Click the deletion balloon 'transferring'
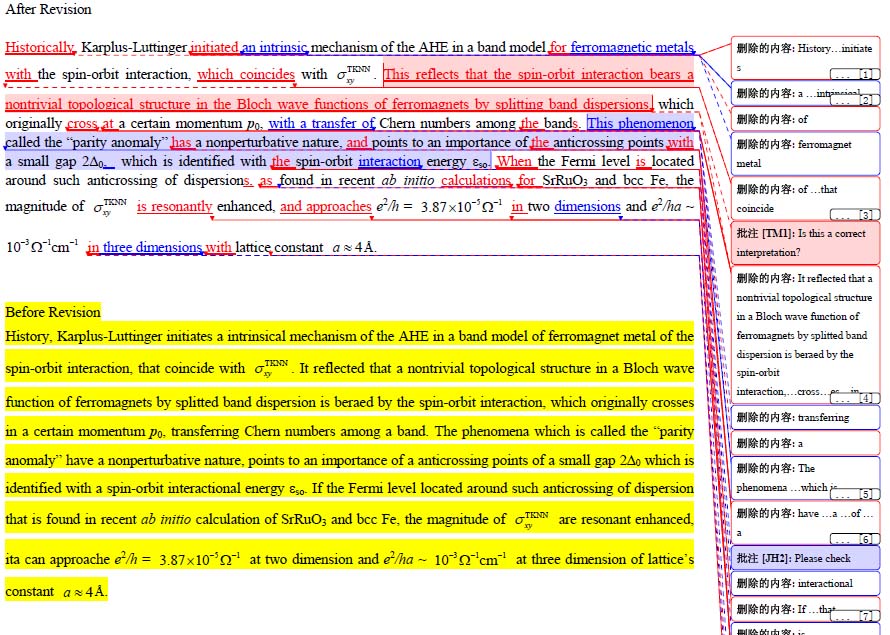The height and width of the screenshot is (635, 890). (805, 418)
